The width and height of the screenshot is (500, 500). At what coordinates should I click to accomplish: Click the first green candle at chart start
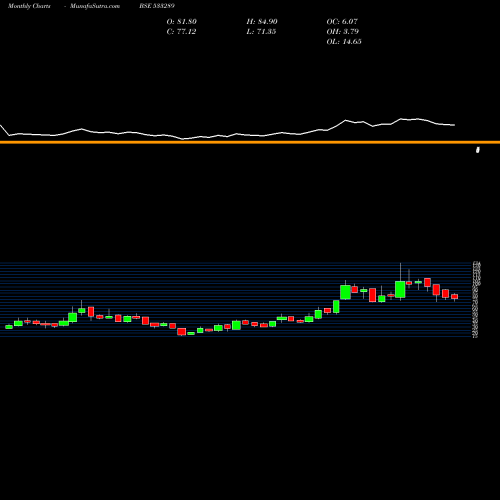pyautogui.click(x=9, y=327)
